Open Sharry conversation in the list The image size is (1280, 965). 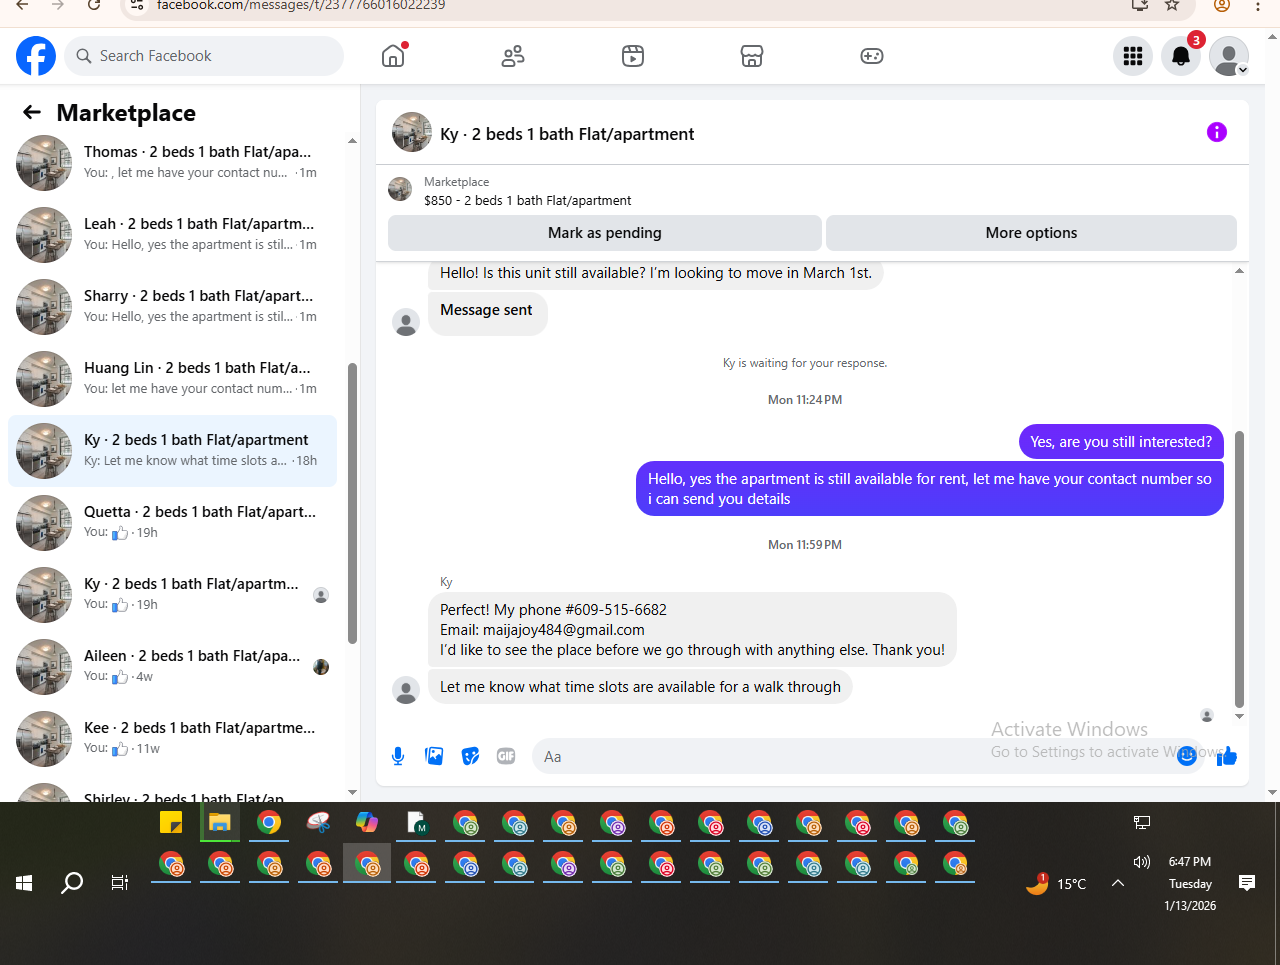(172, 307)
